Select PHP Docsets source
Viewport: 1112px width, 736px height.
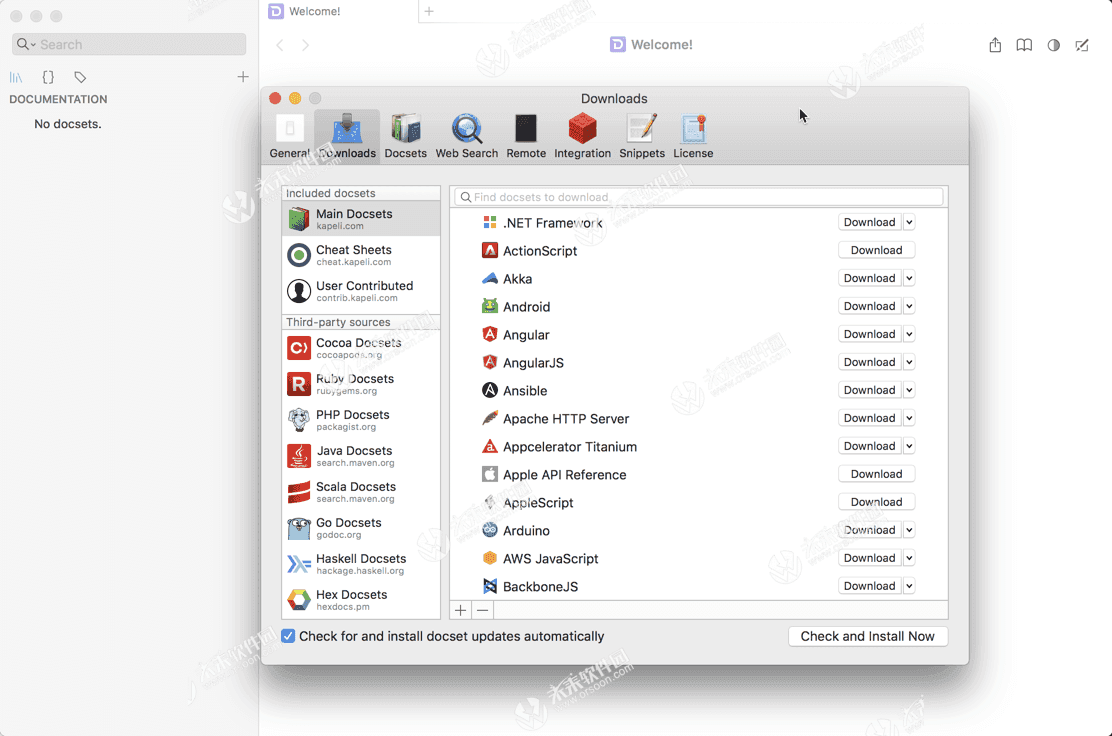(361, 420)
